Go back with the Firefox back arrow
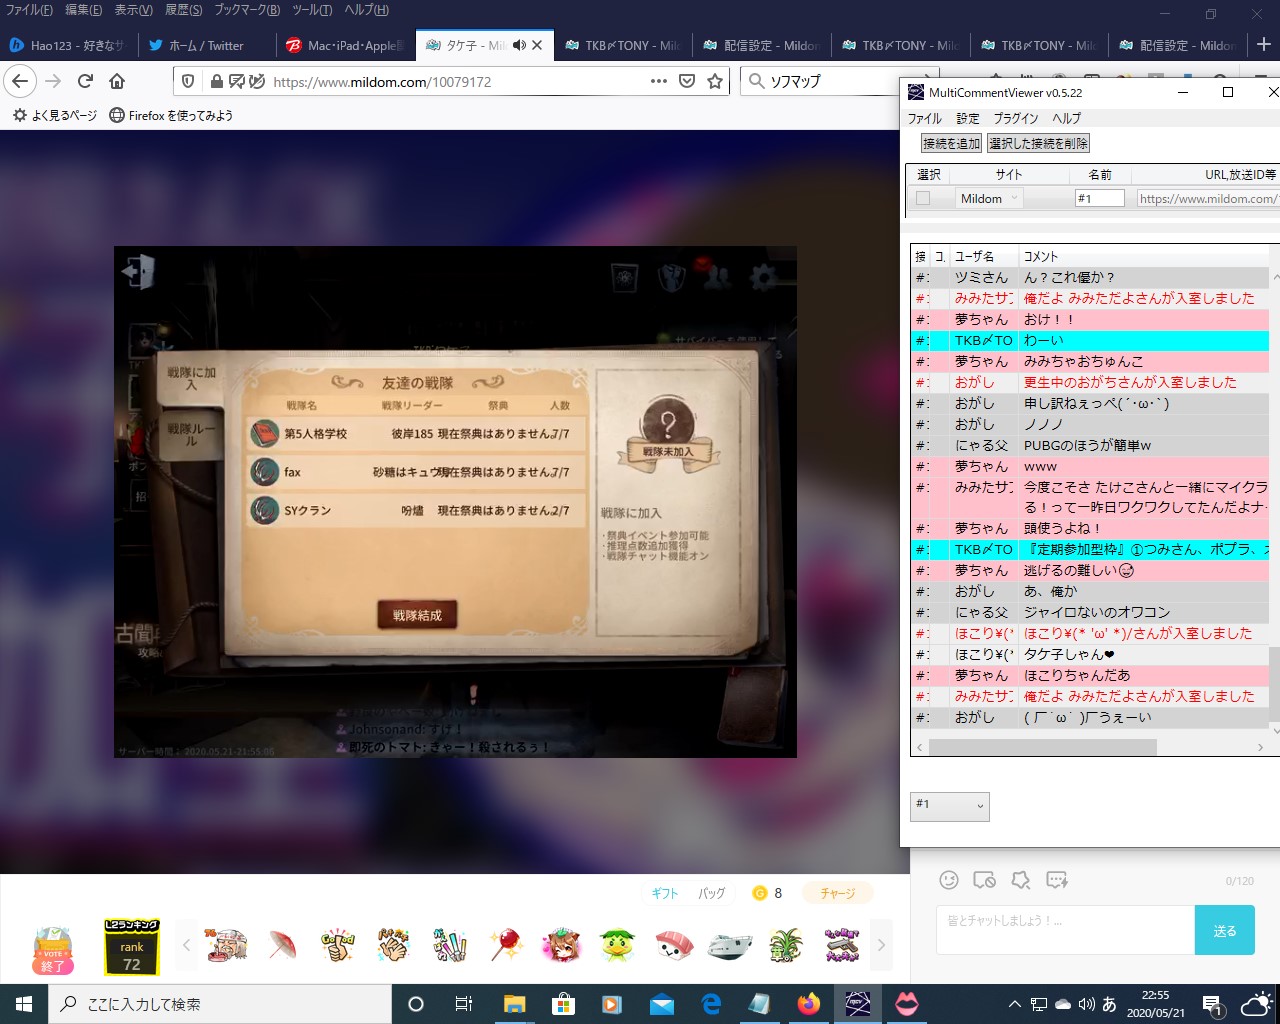Image resolution: width=1280 pixels, height=1024 pixels. 21,81
